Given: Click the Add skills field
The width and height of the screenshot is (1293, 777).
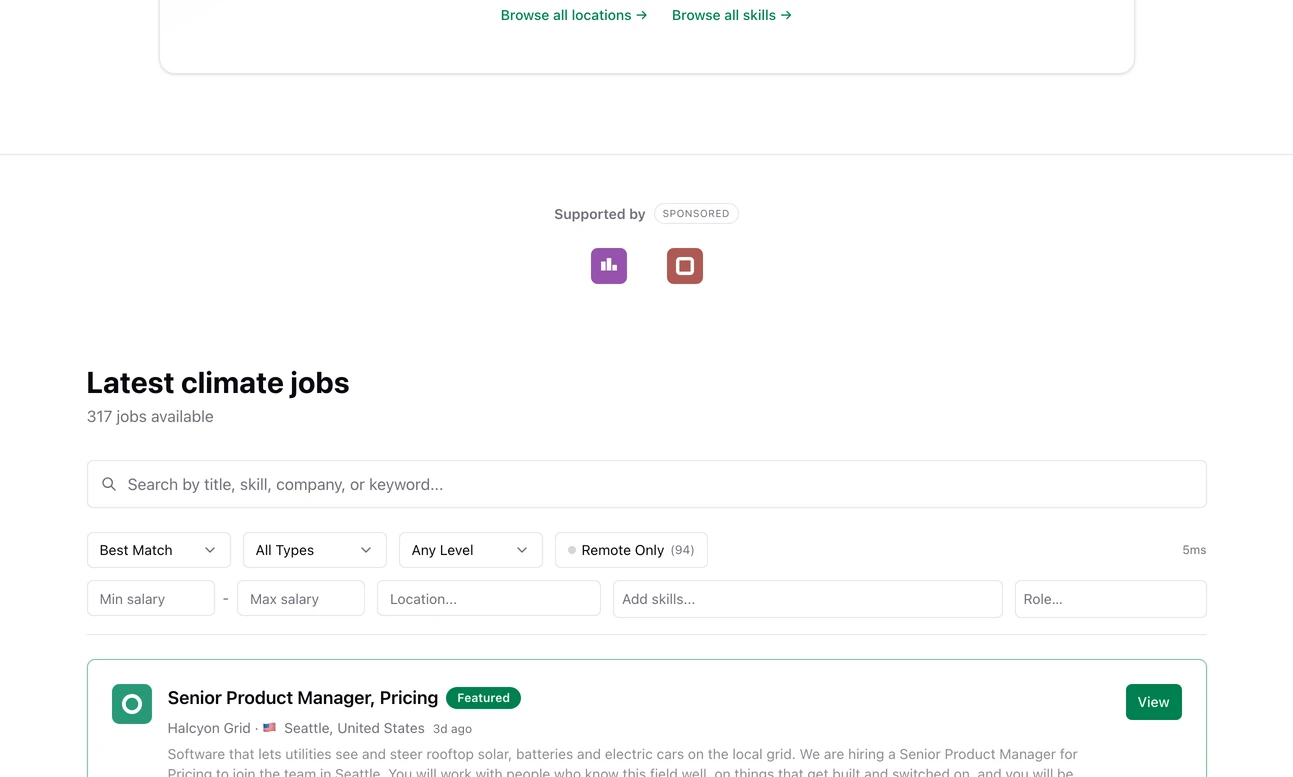Looking at the screenshot, I should [x=808, y=599].
